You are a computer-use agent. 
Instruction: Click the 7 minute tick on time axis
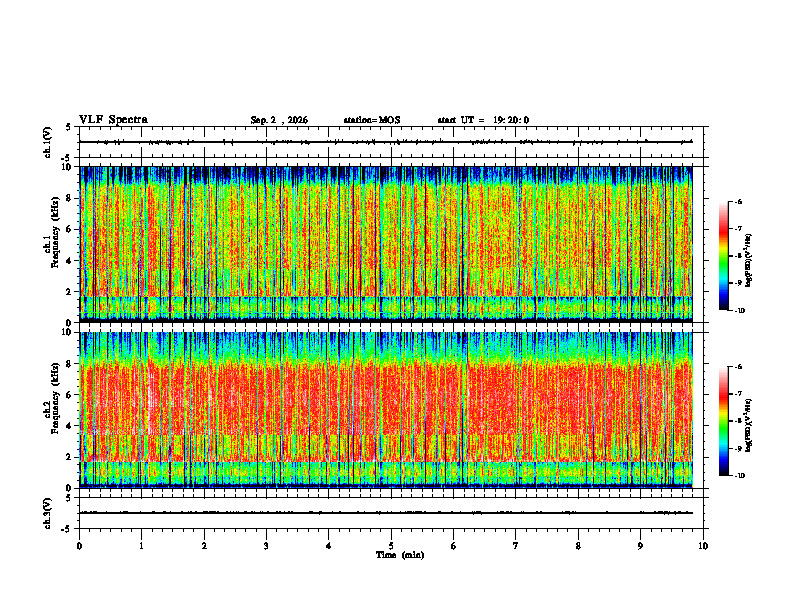point(516,546)
